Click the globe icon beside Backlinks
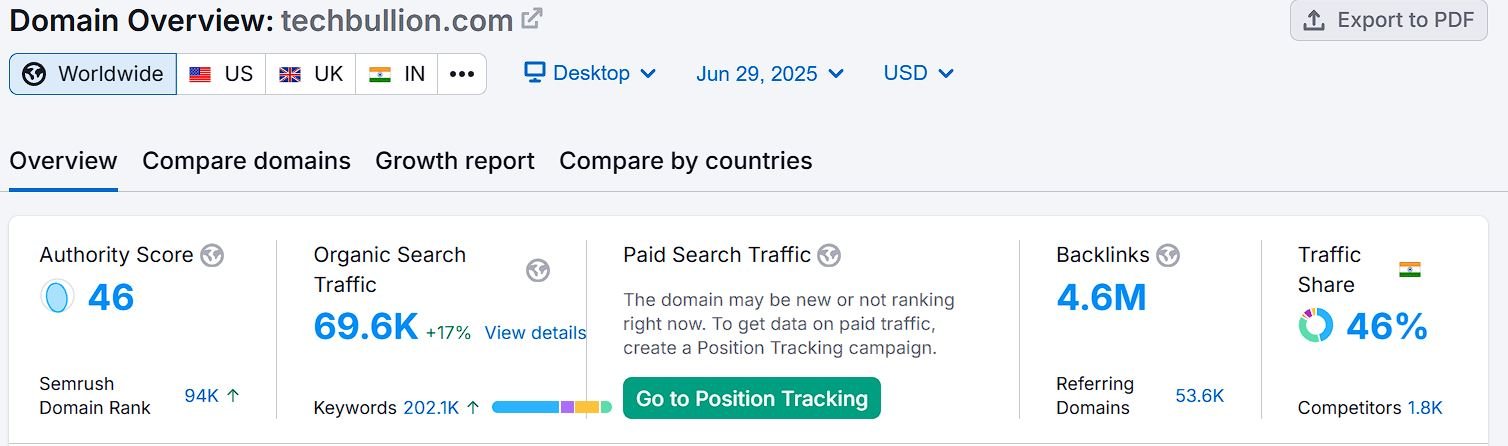This screenshot has height=446, width=1508. [1168, 255]
